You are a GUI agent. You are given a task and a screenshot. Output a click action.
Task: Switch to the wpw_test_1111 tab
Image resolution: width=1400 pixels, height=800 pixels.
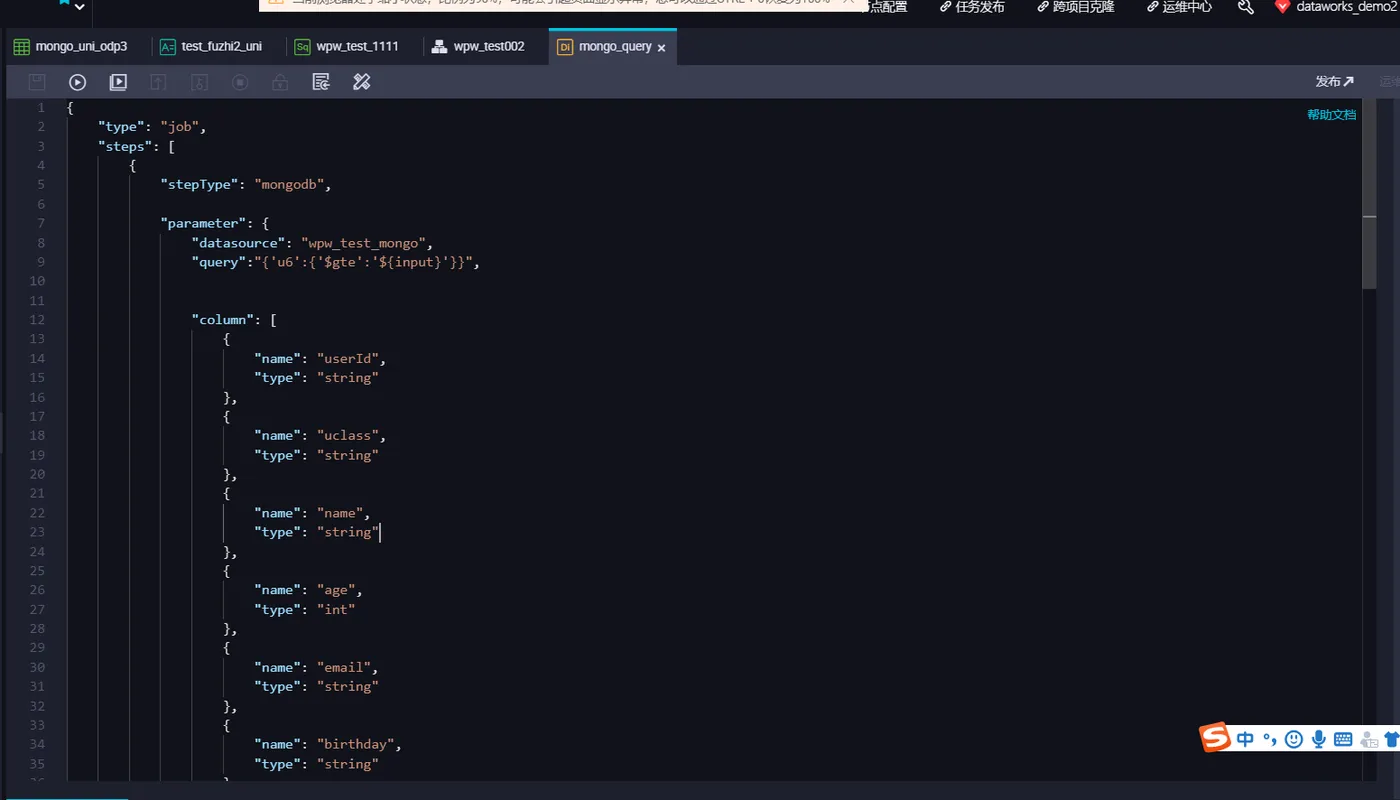click(347, 46)
